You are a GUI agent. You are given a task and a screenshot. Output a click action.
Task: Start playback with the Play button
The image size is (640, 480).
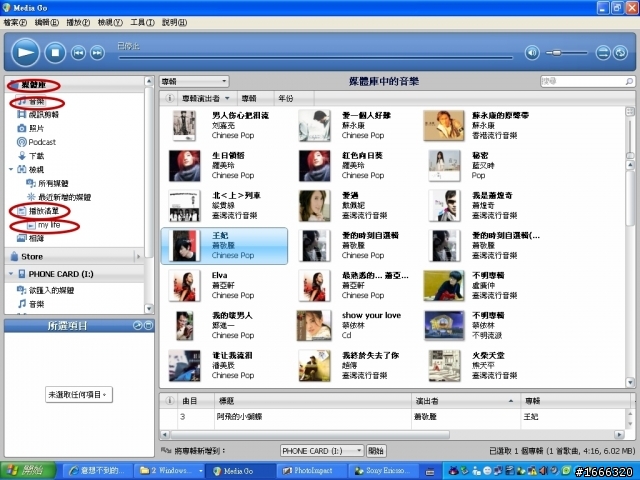click(x=25, y=52)
